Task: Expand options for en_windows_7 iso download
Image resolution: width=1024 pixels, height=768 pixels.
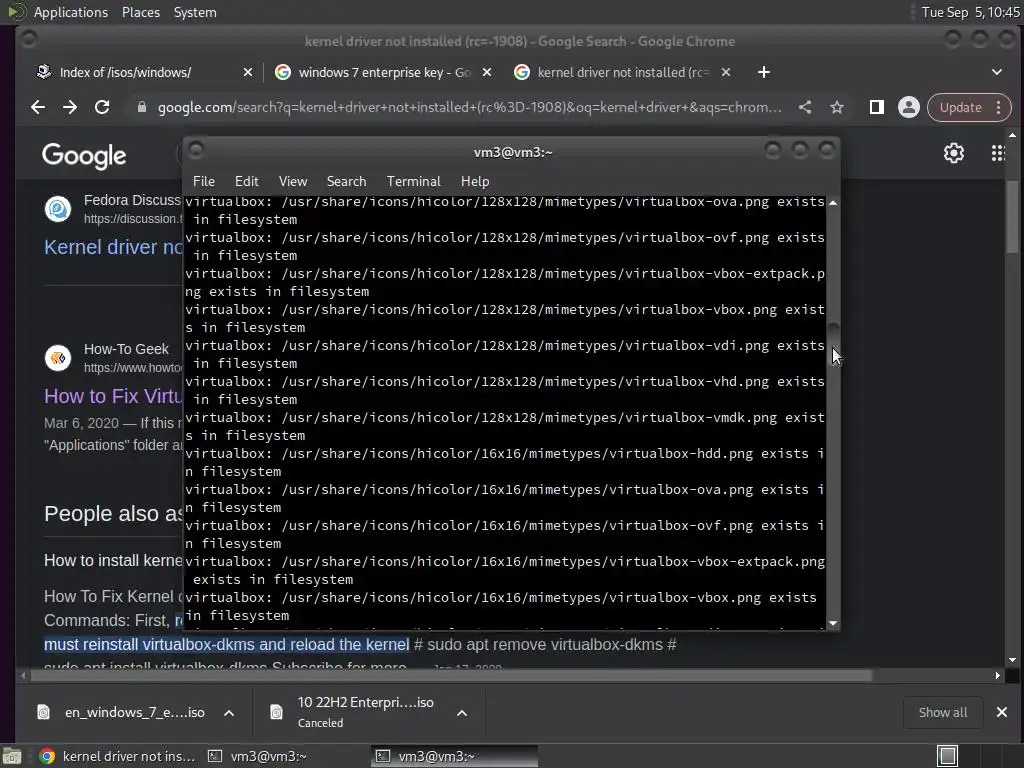Action: (x=229, y=713)
